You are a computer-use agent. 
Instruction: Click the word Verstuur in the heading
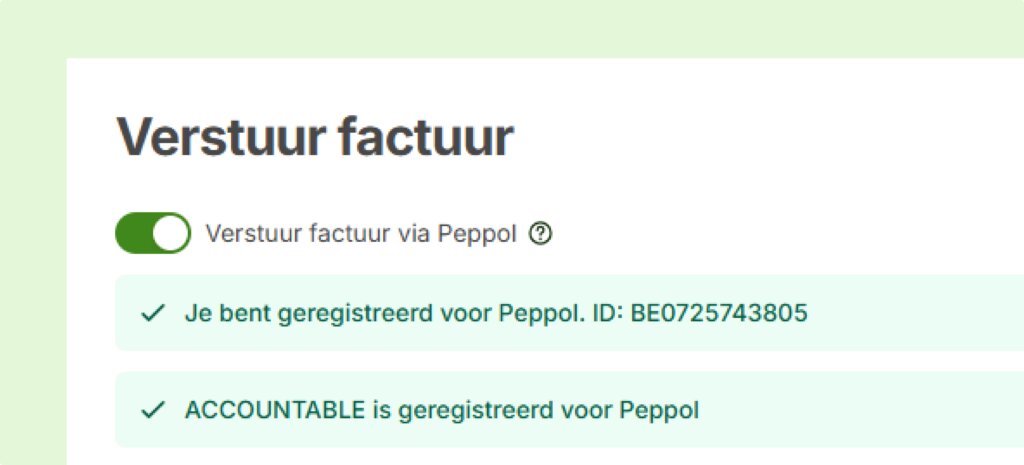(221, 137)
